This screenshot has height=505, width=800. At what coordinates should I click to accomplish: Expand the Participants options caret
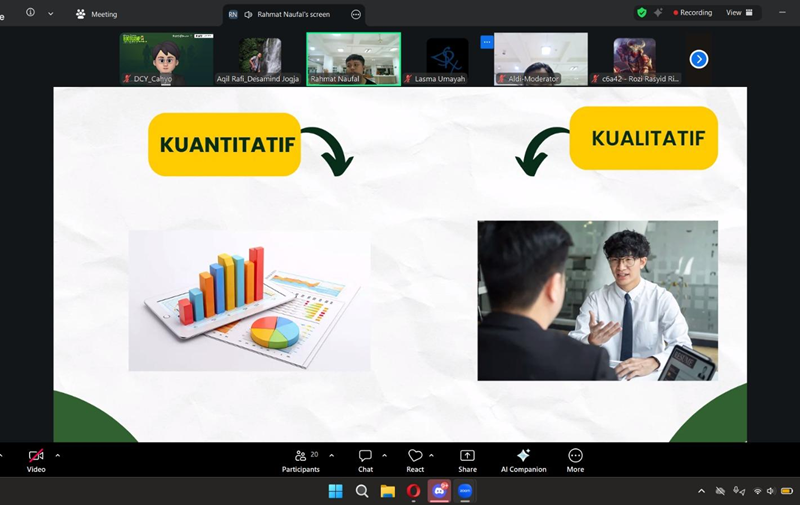pyautogui.click(x=331, y=455)
